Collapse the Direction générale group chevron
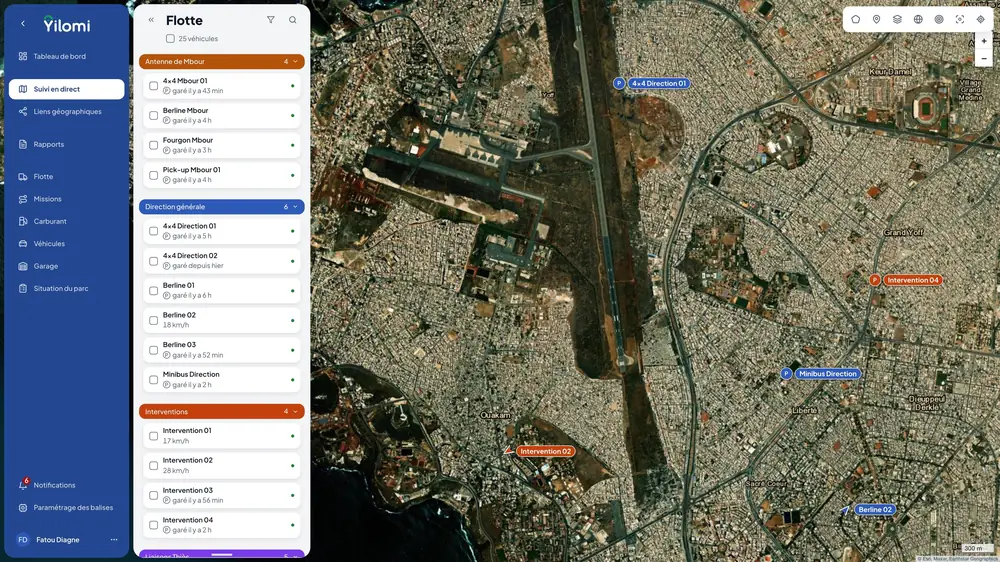The width and height of the screenshot is (1000, 562). tap(295, 207)
